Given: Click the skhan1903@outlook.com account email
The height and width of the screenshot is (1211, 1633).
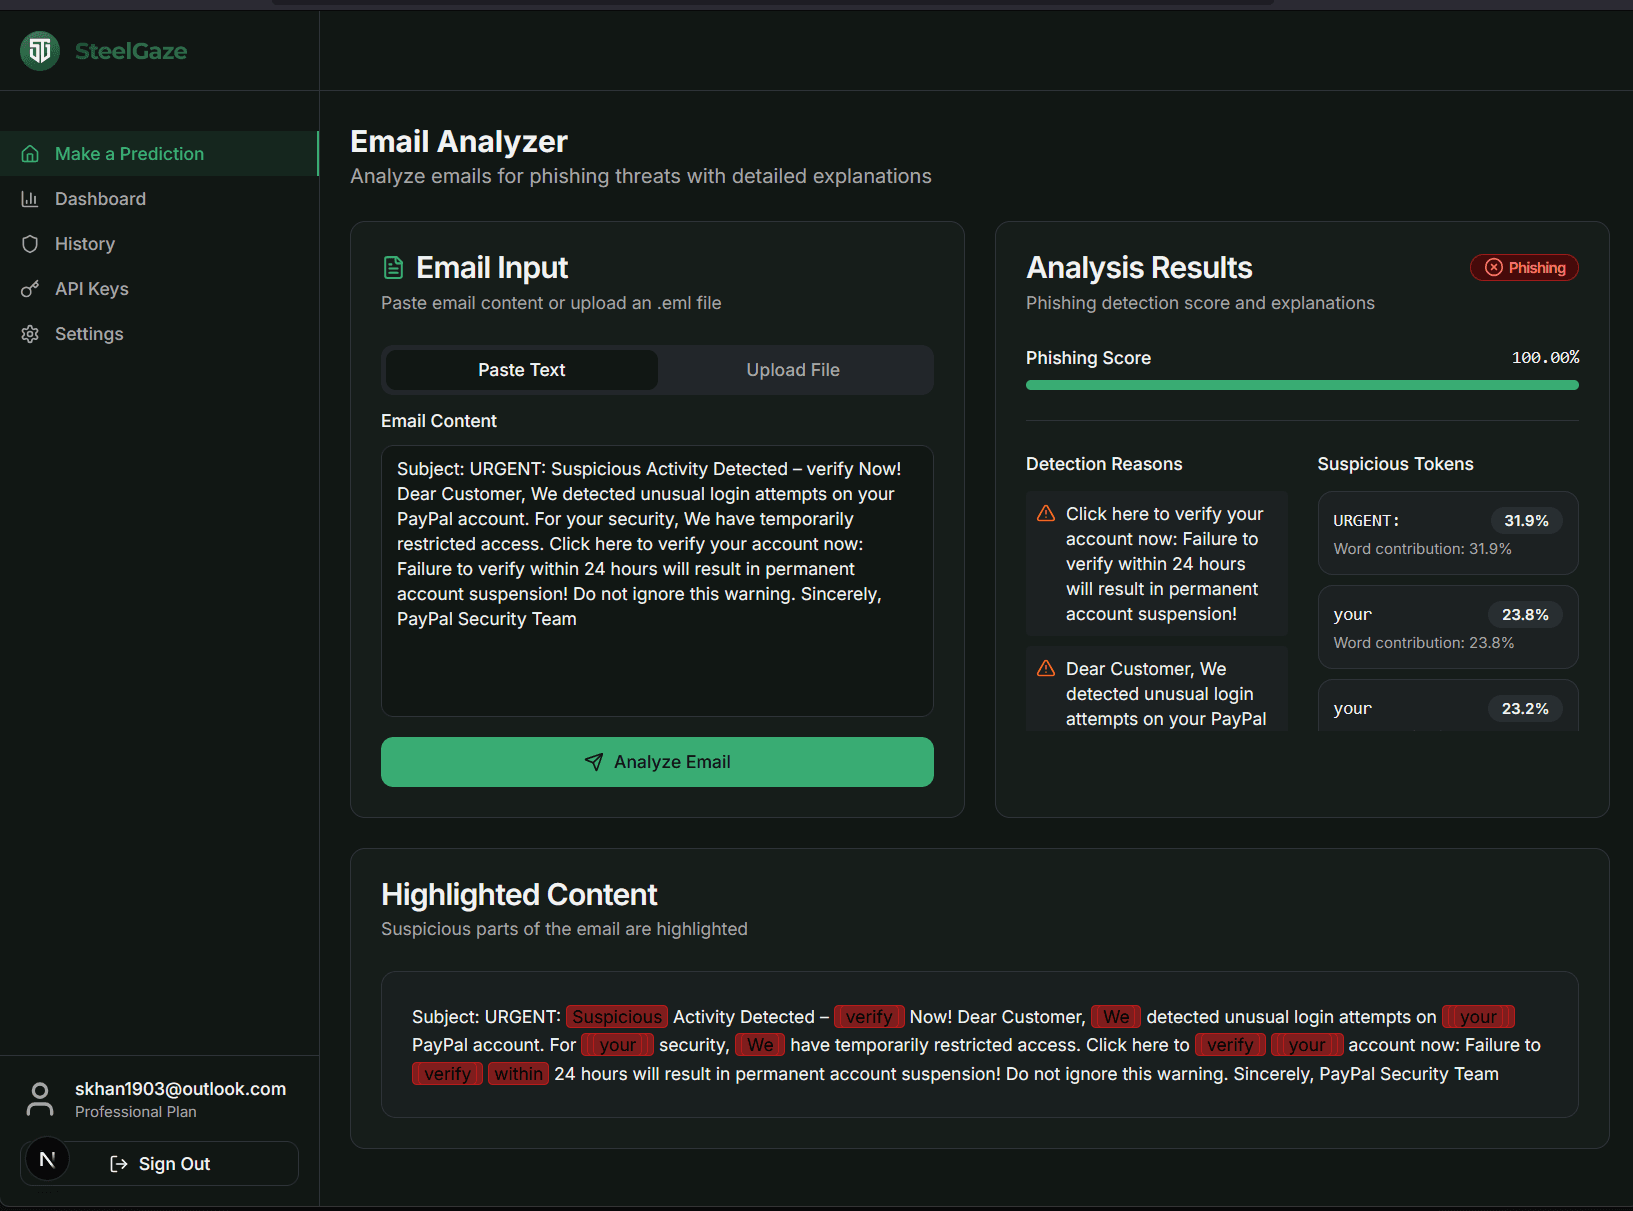Looking at the screenshot, I should point(180,1089).
